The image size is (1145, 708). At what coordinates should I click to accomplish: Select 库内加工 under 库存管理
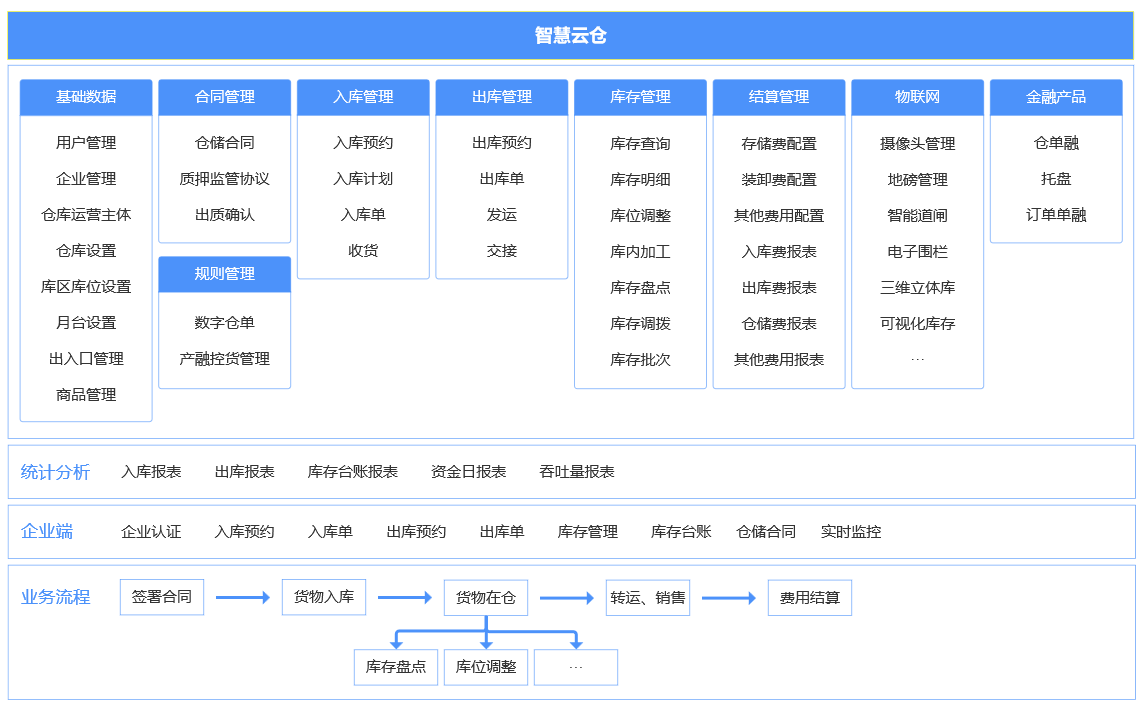point(640,252)
